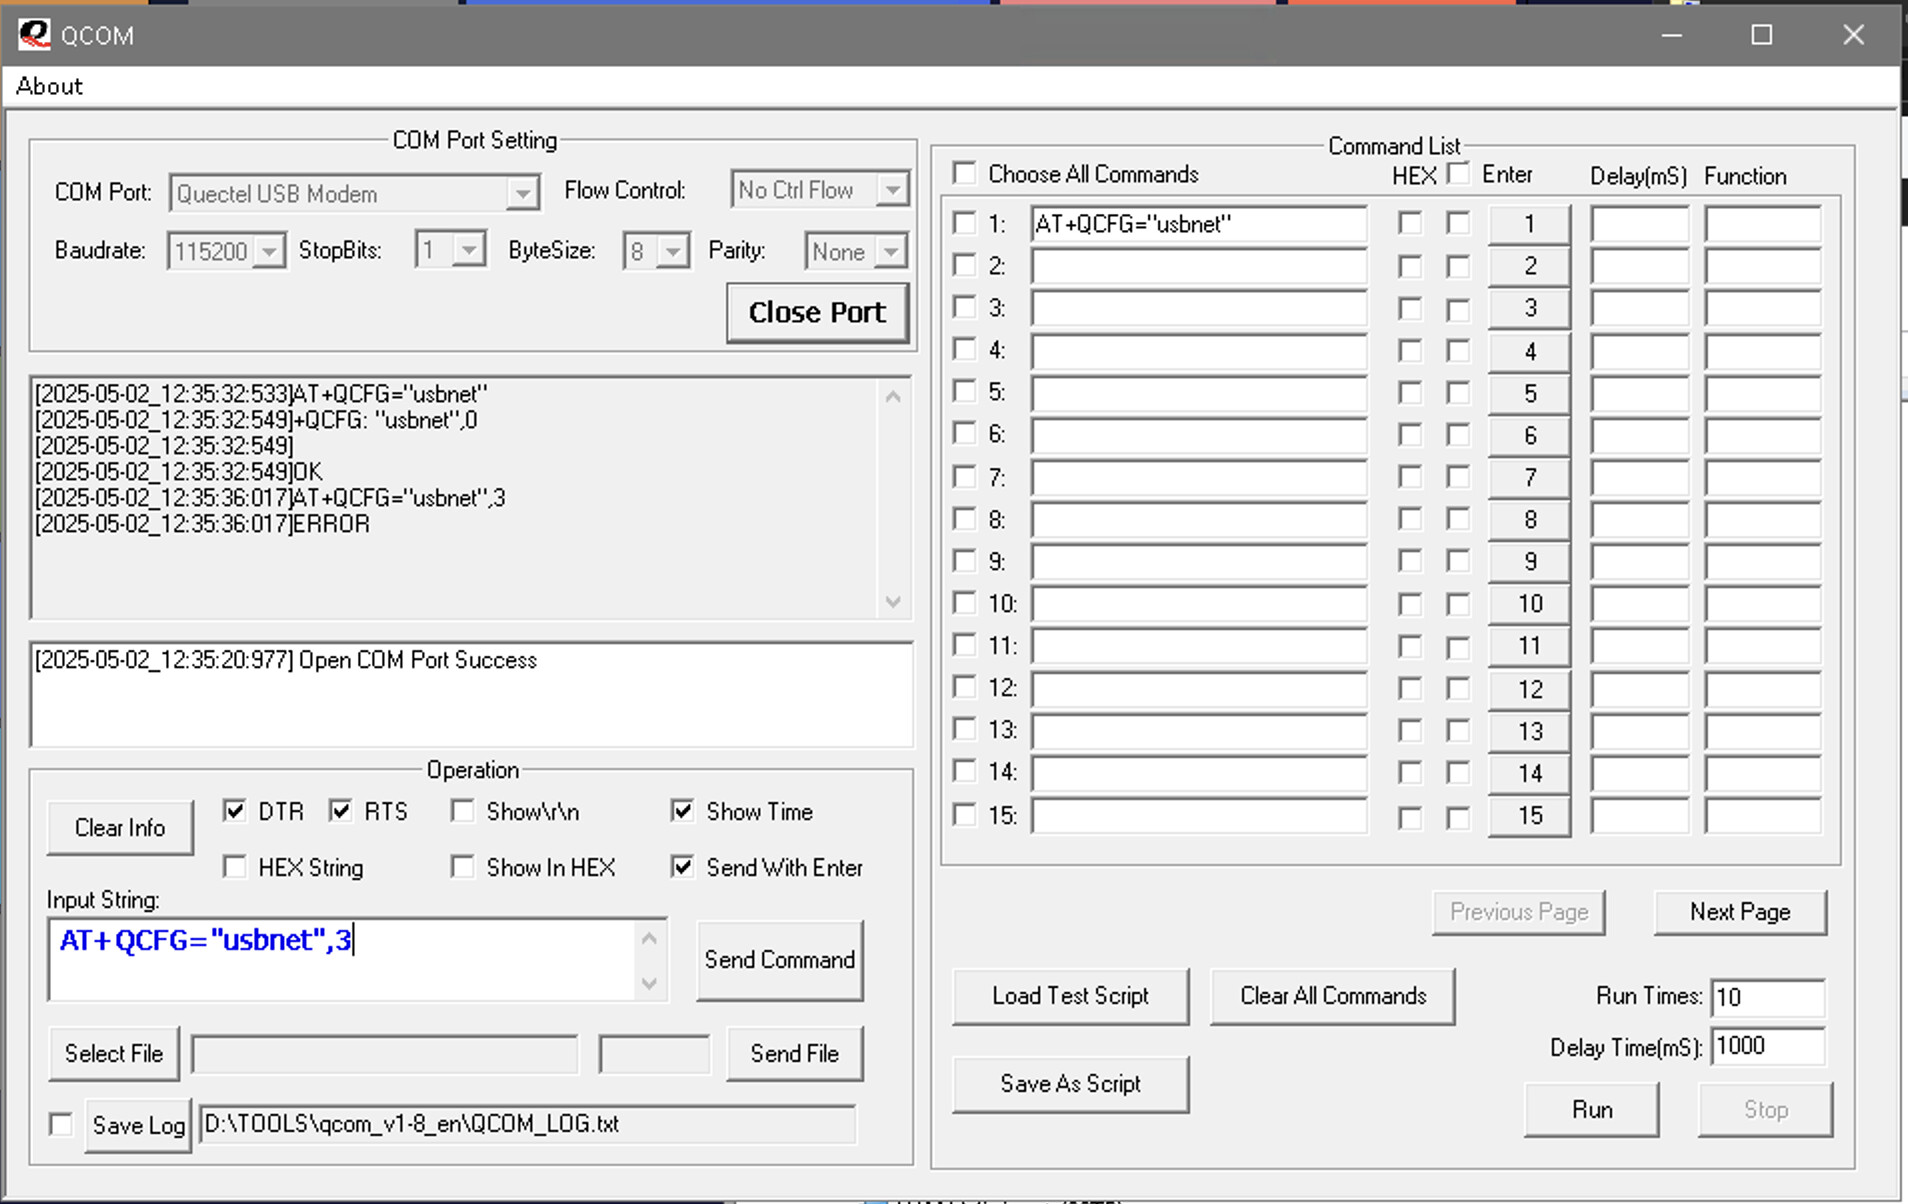Check the Choose All Commands box
This screenshot has height=1204, width=1908.
point(965,174)
